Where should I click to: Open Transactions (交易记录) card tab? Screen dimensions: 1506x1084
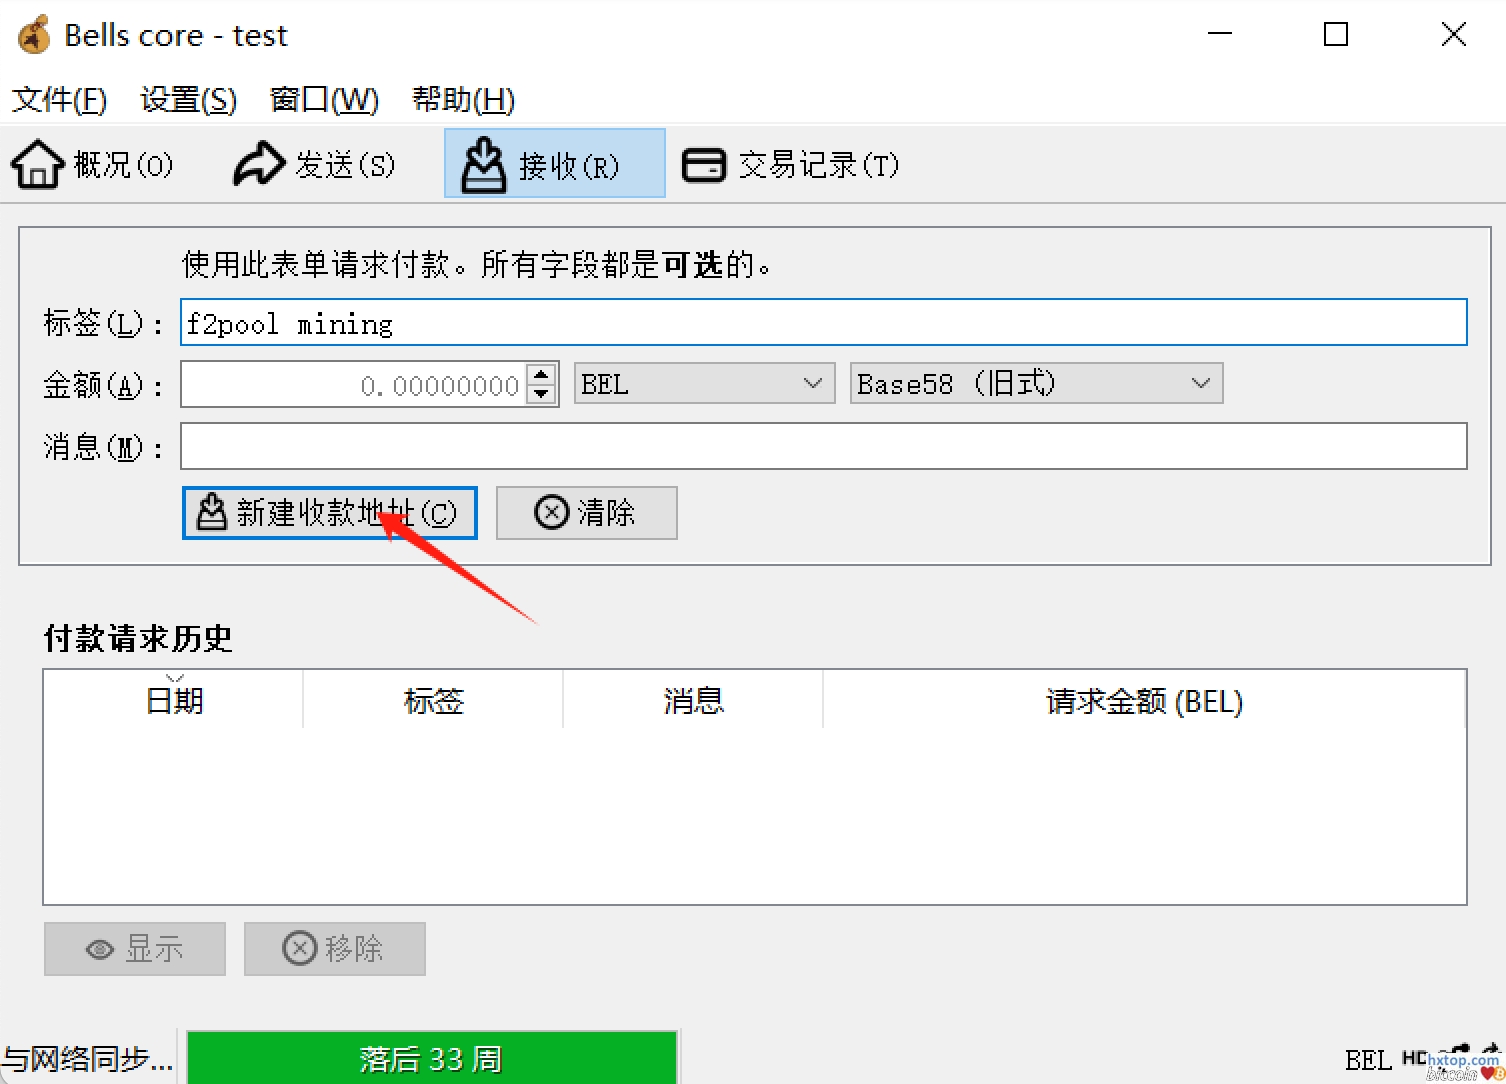(790, 164)
